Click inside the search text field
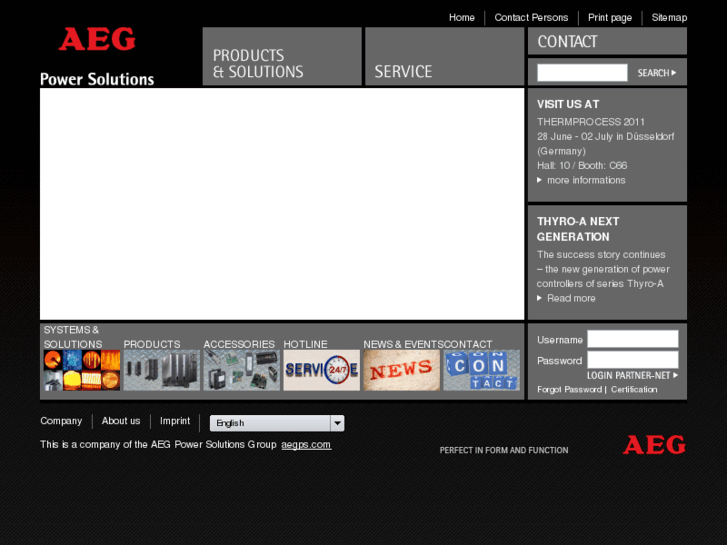727x545 pixels. click(x=582, y=73)
